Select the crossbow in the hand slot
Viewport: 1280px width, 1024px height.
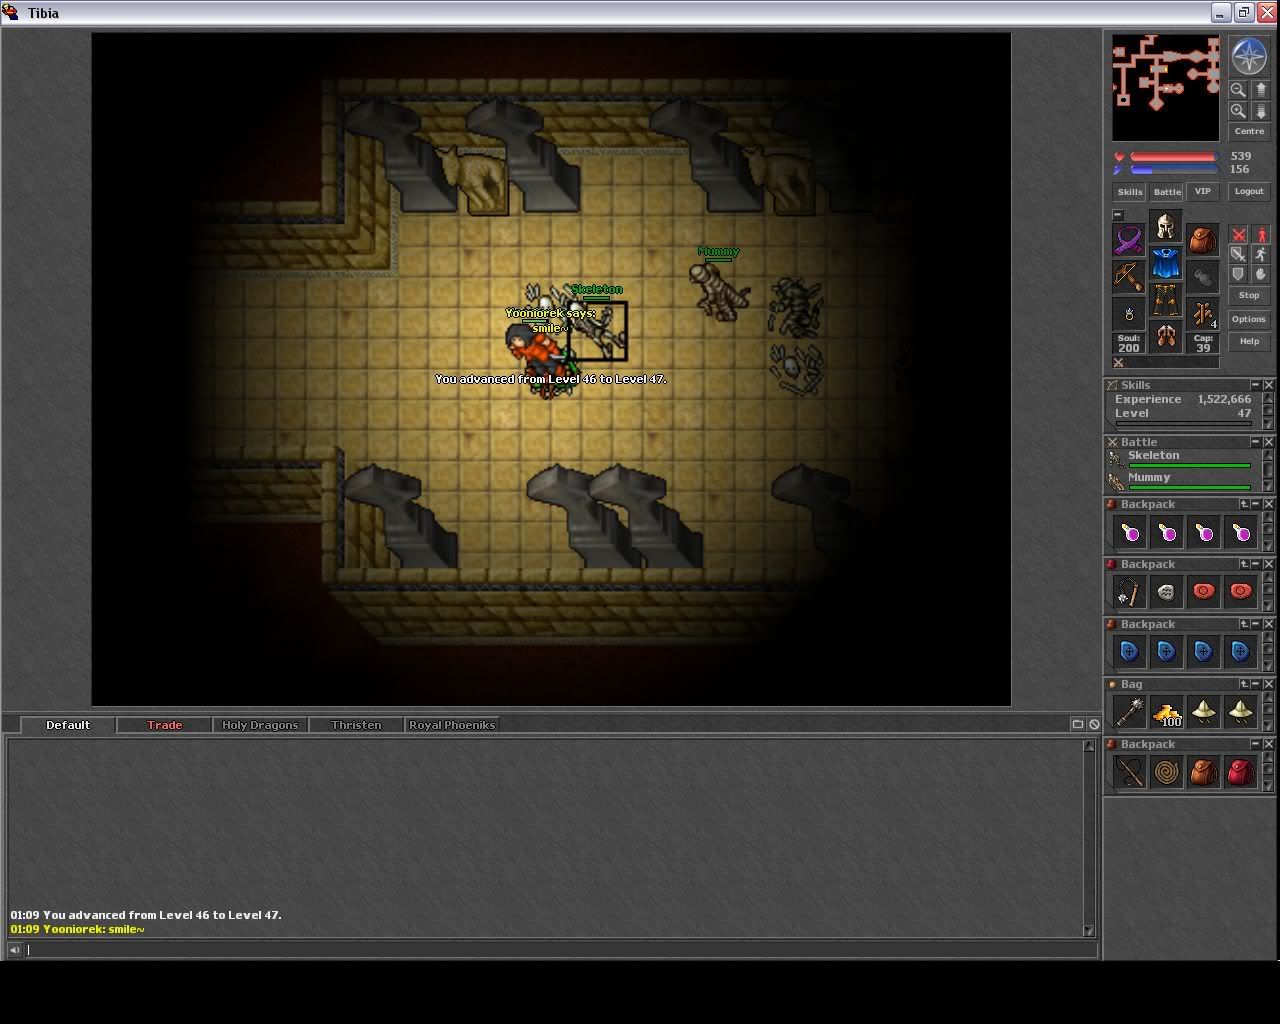coord(1129,277)
